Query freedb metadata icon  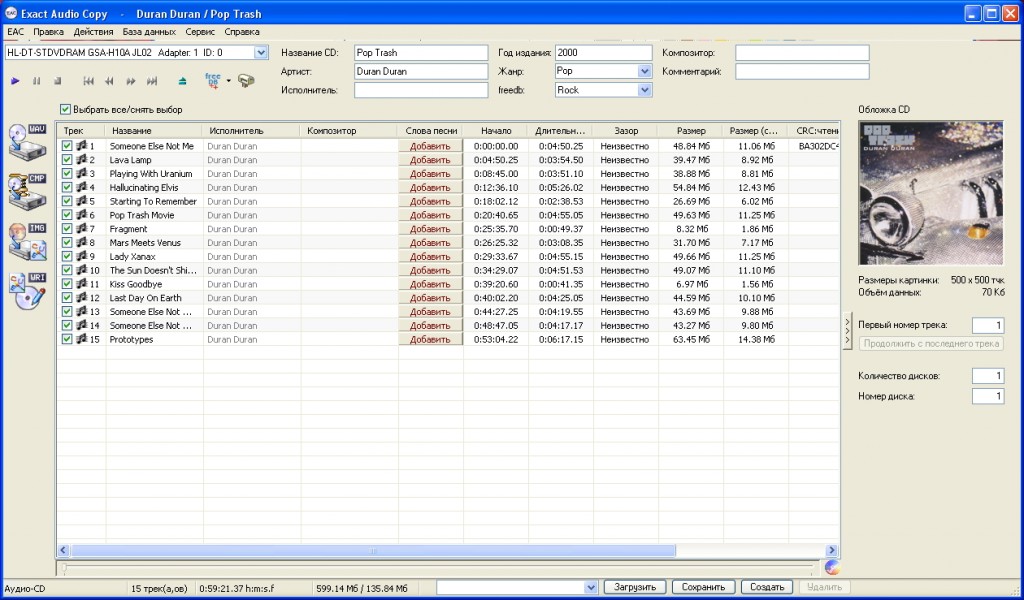click(x=213, y=80)
